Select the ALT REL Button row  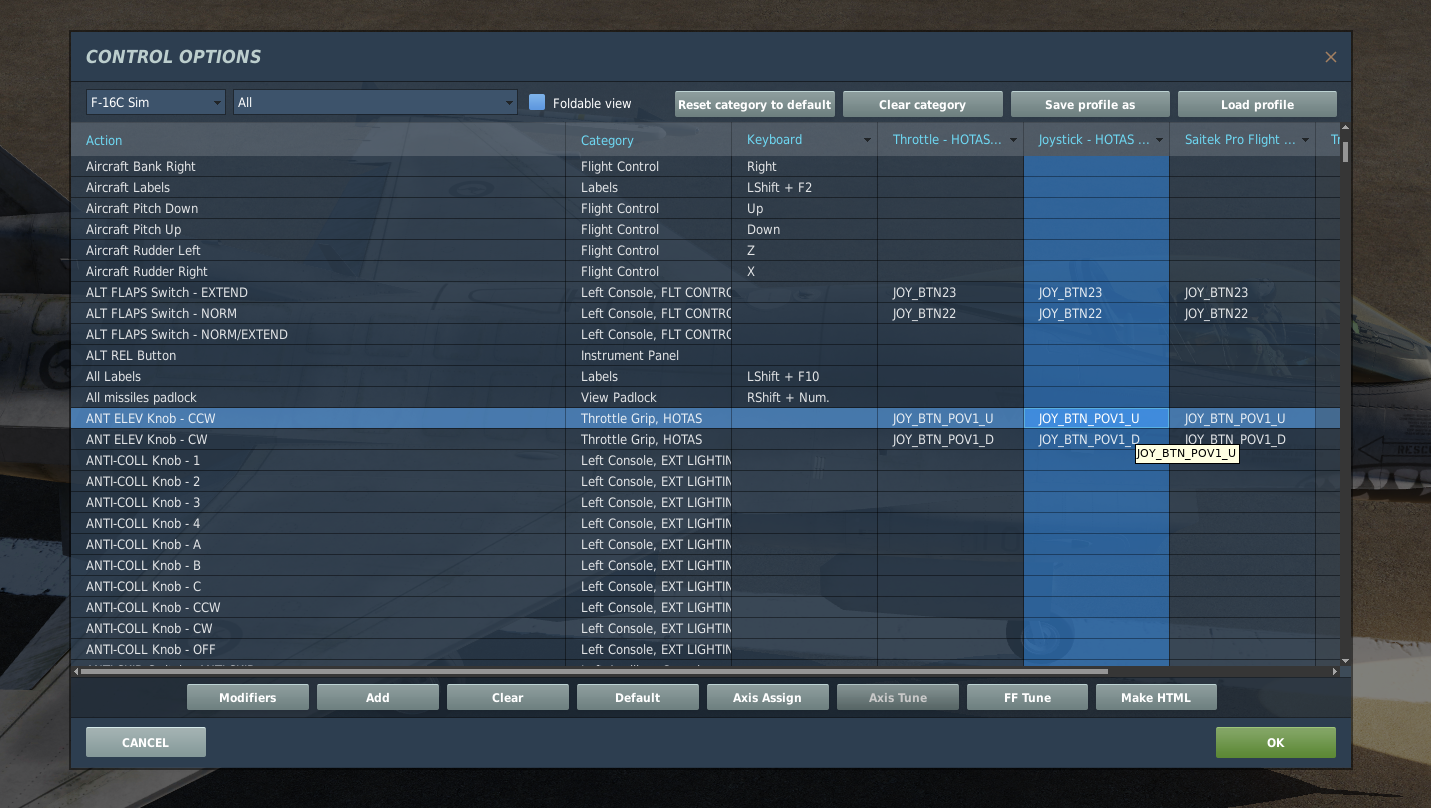[x=705, y=355]
